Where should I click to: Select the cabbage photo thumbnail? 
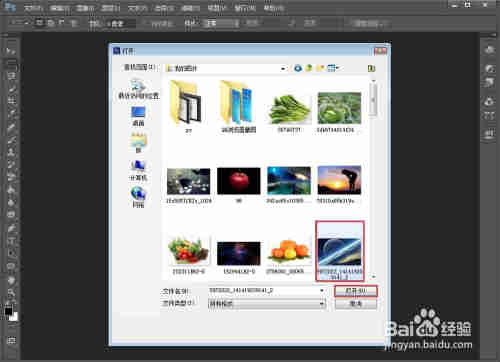[x=339, y=112]
